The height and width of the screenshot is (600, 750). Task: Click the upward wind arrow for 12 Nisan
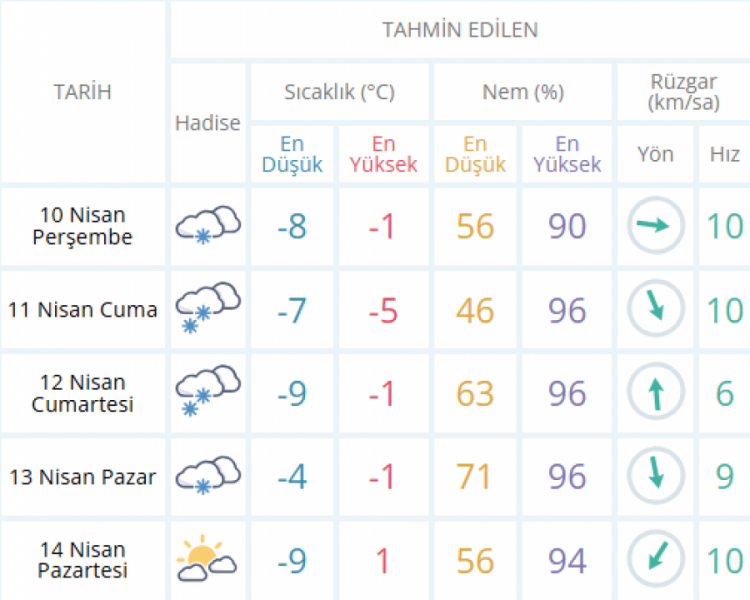click(655, 392)
